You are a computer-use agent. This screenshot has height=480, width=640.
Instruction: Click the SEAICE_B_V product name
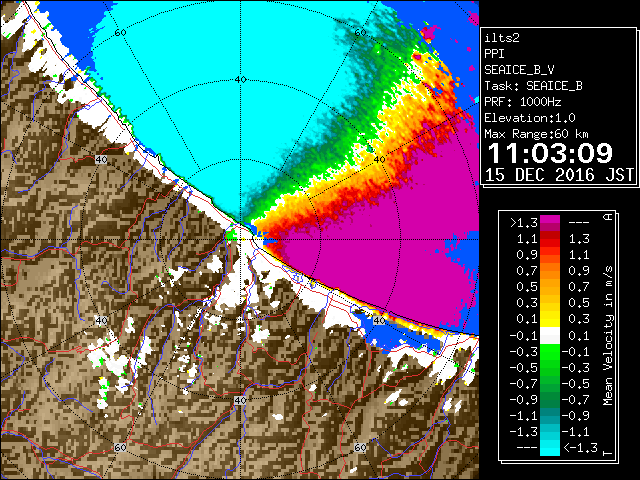[x=519, y=70]
